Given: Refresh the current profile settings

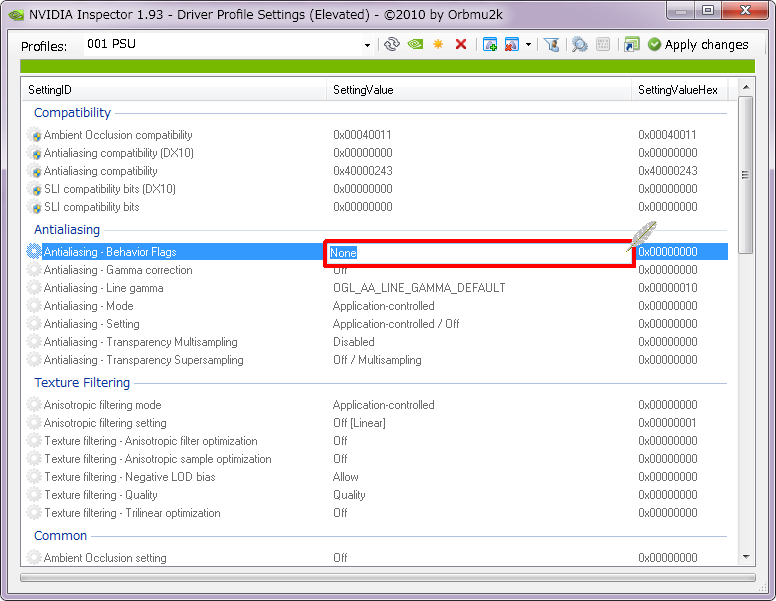Looking at the screenshot, I should pyautogui.click(x=391, y=45).
